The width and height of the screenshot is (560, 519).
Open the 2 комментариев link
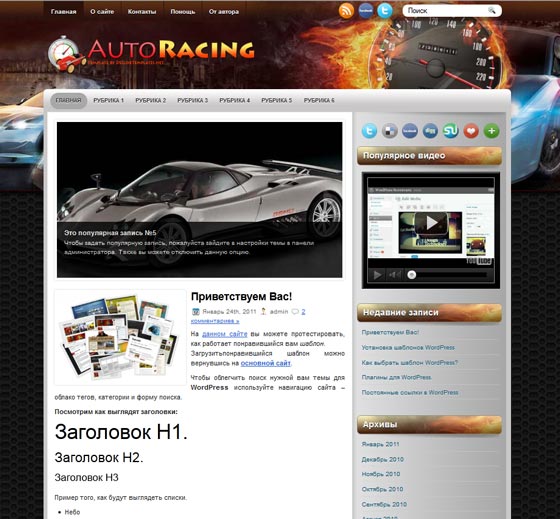(248, 316)
